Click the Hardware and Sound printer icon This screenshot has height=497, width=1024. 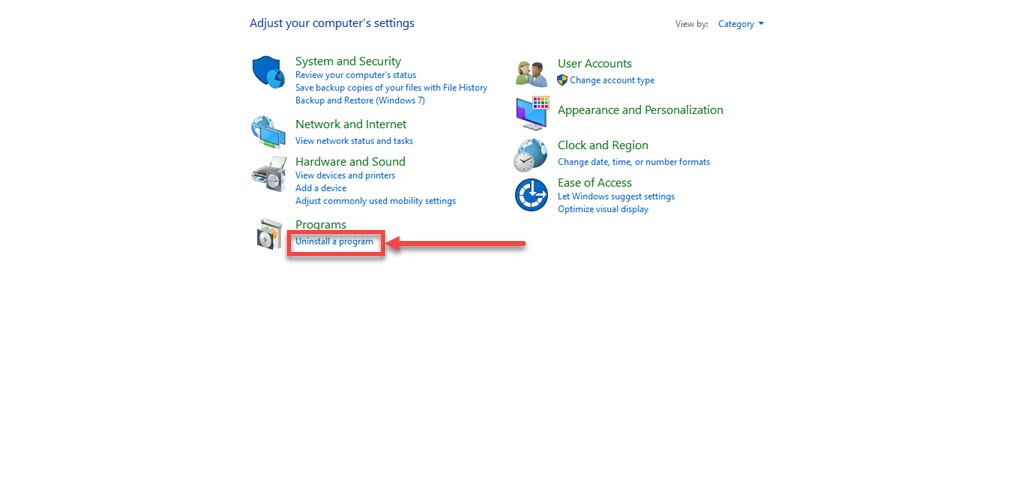(x=268, y=172)
